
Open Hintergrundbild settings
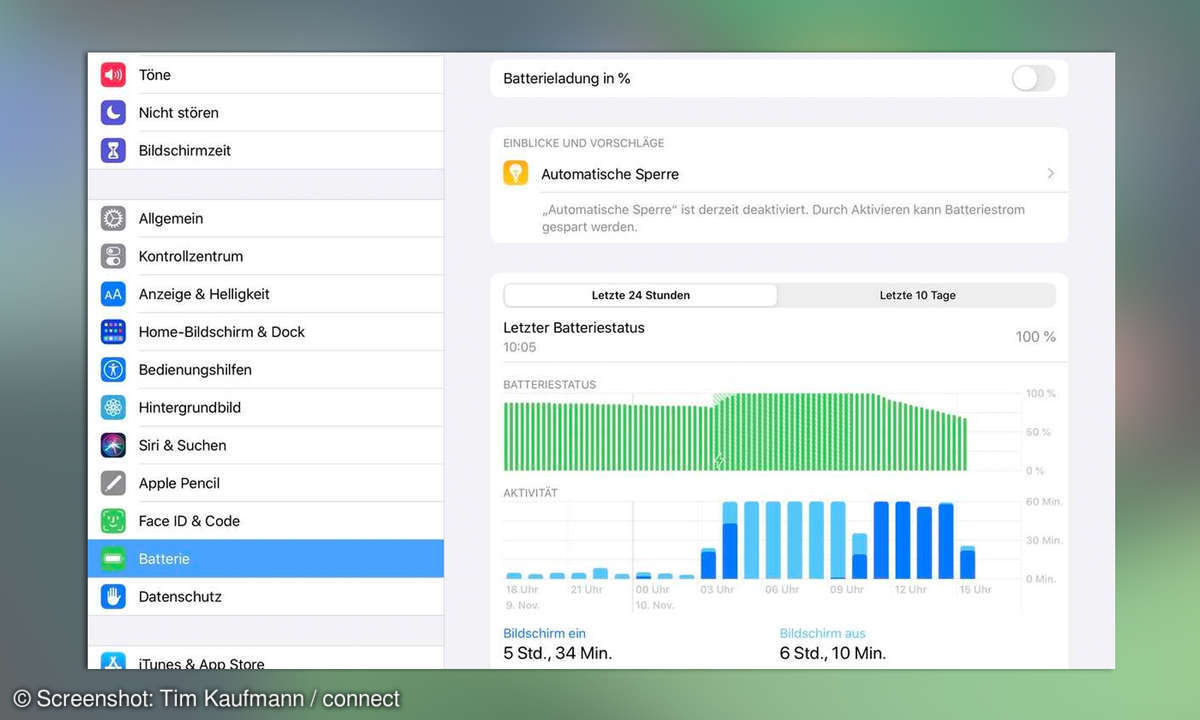(x=266, y=407)
